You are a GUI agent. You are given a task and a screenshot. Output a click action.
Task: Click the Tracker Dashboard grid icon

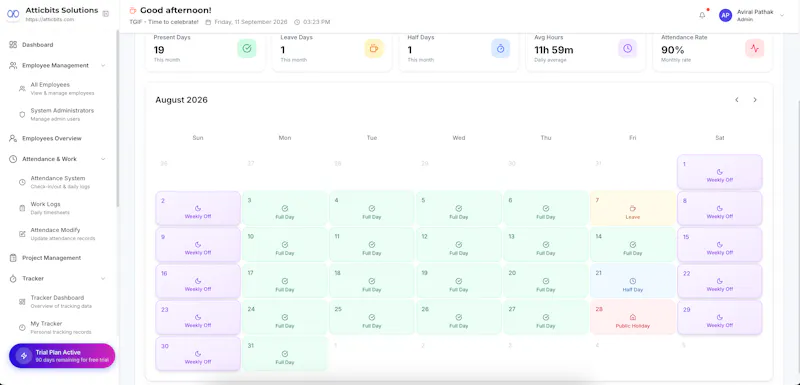point(22,302)
